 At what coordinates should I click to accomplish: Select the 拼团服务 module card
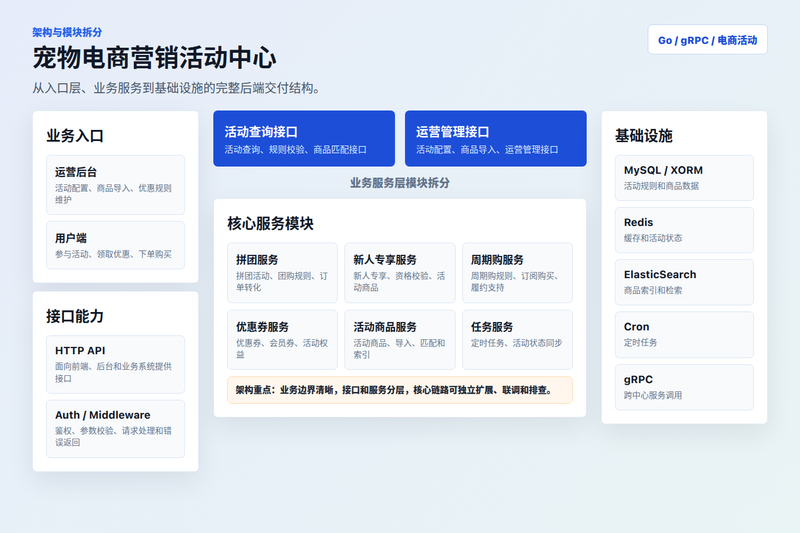[282, 273]
